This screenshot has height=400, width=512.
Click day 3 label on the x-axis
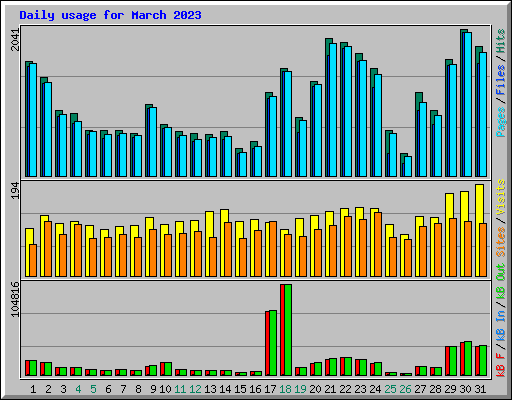click(63, 389)
